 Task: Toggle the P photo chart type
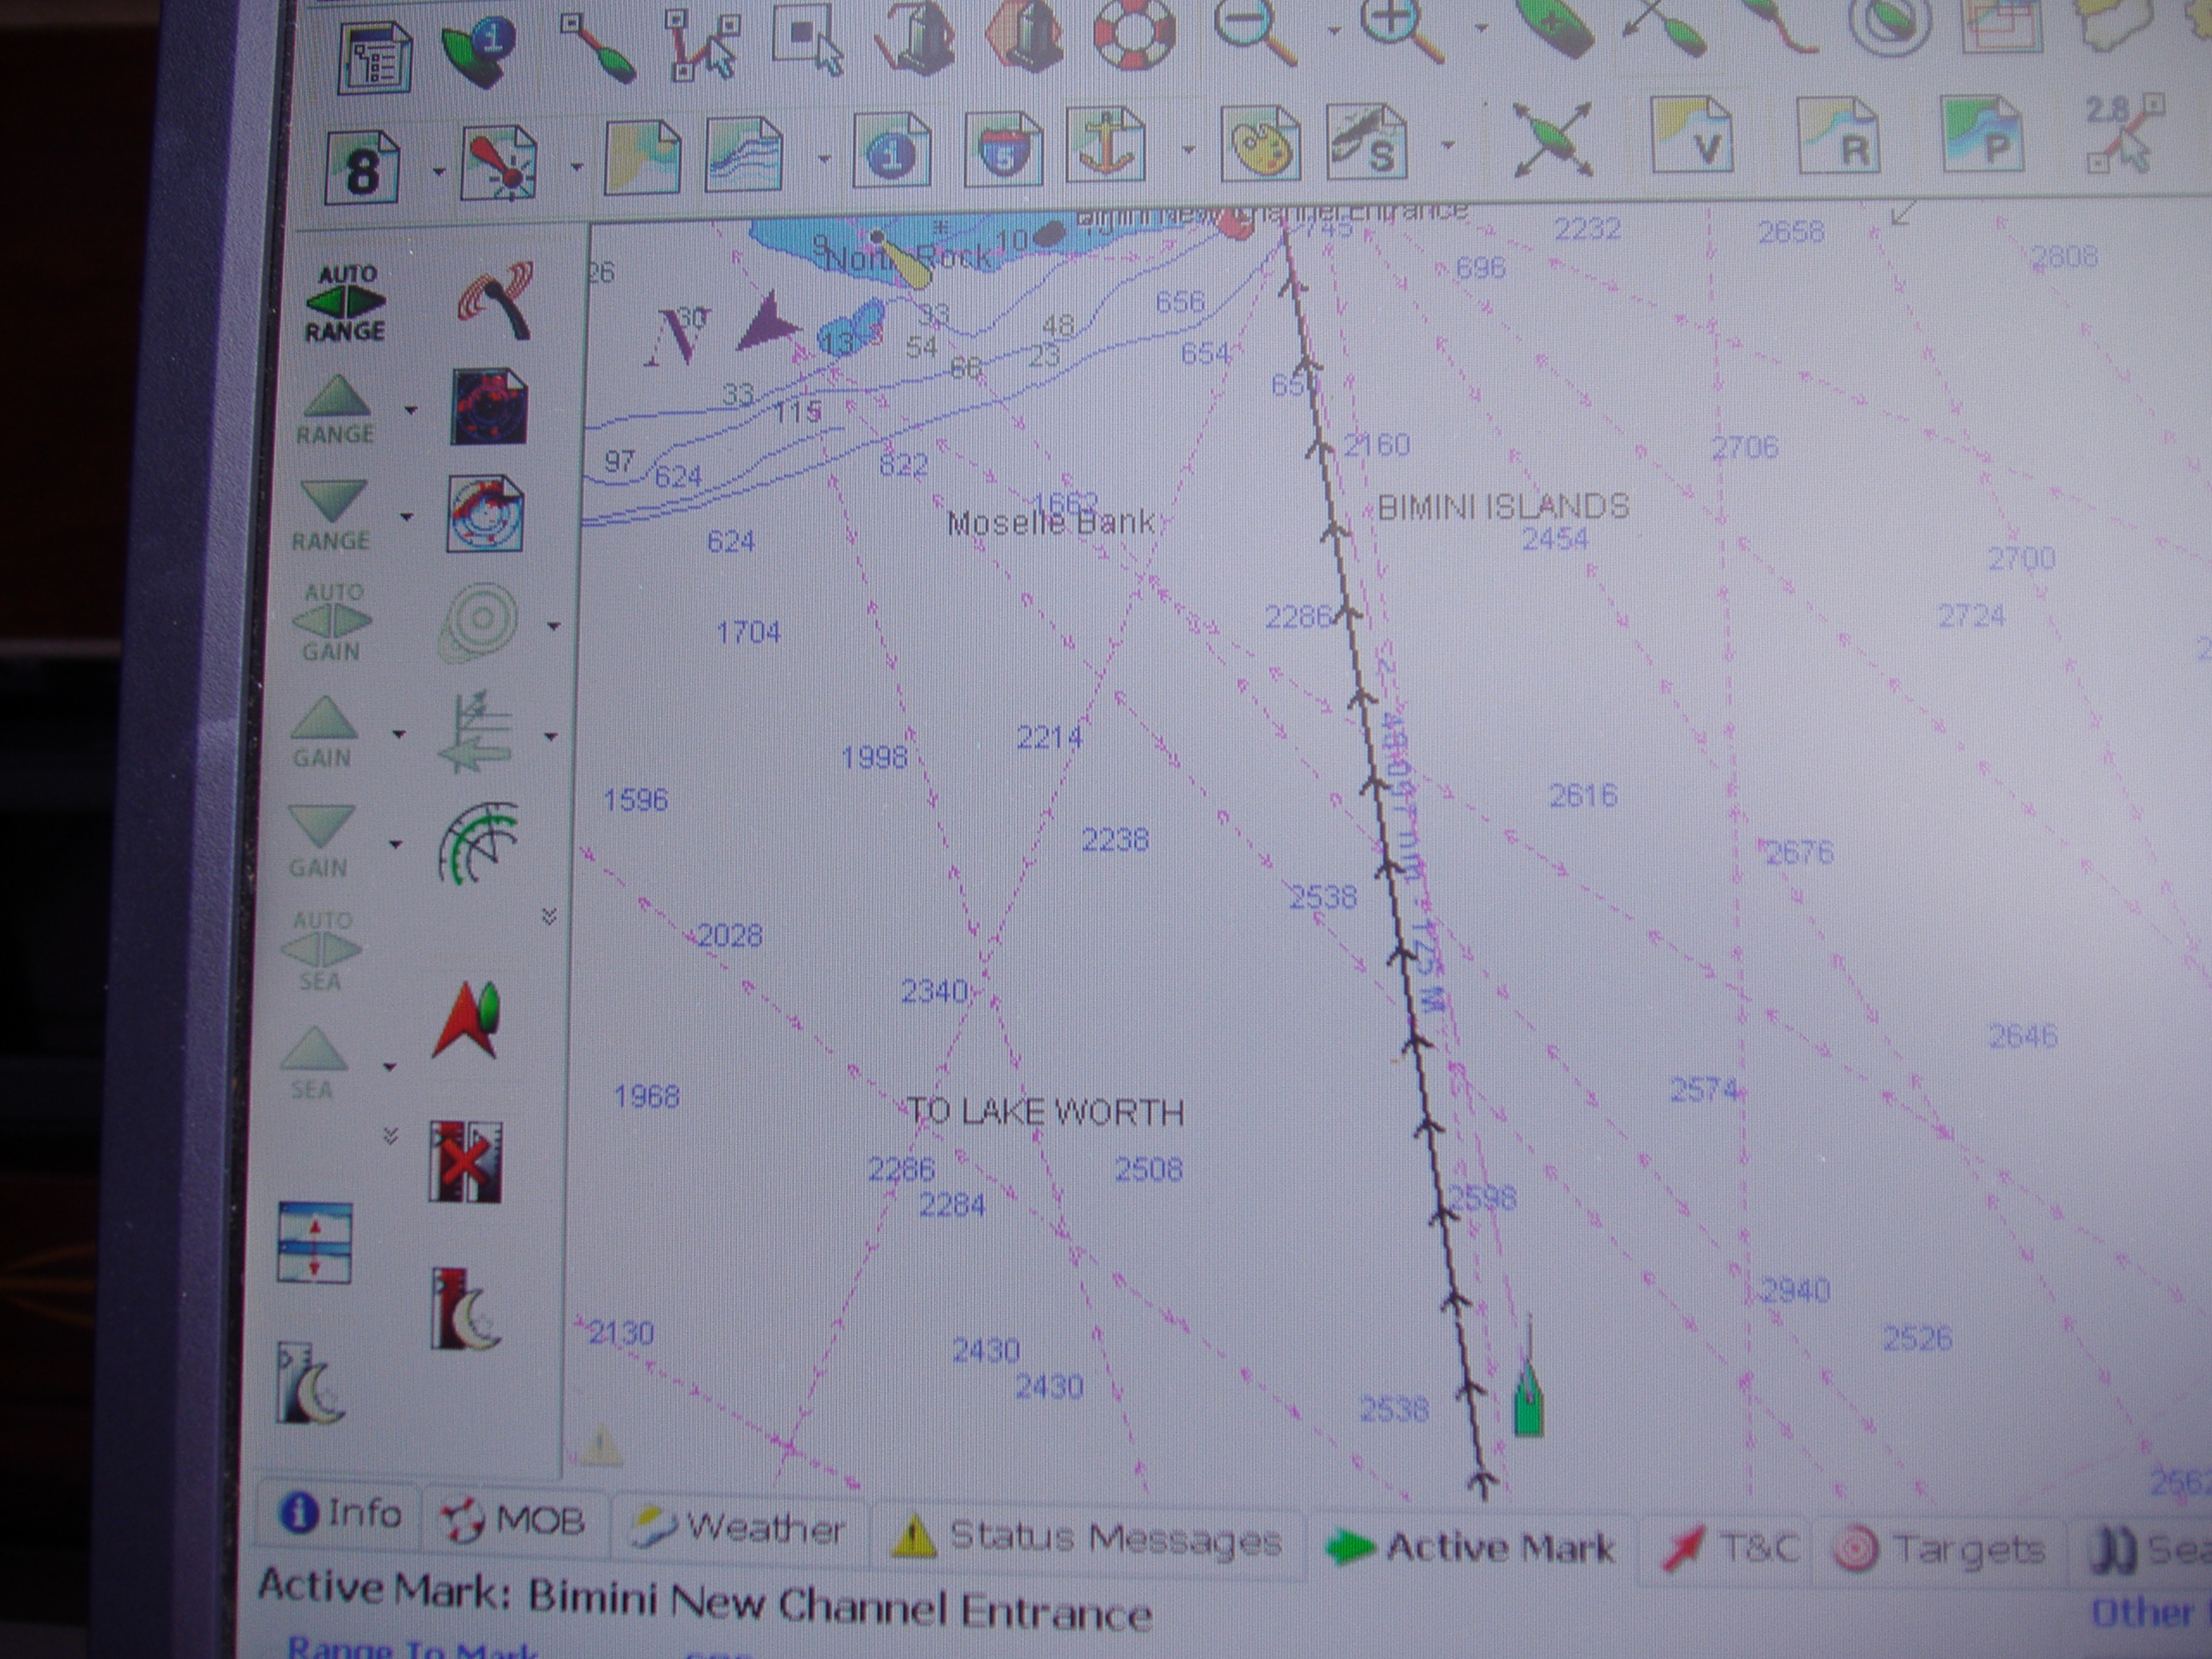click(1982, 133)
